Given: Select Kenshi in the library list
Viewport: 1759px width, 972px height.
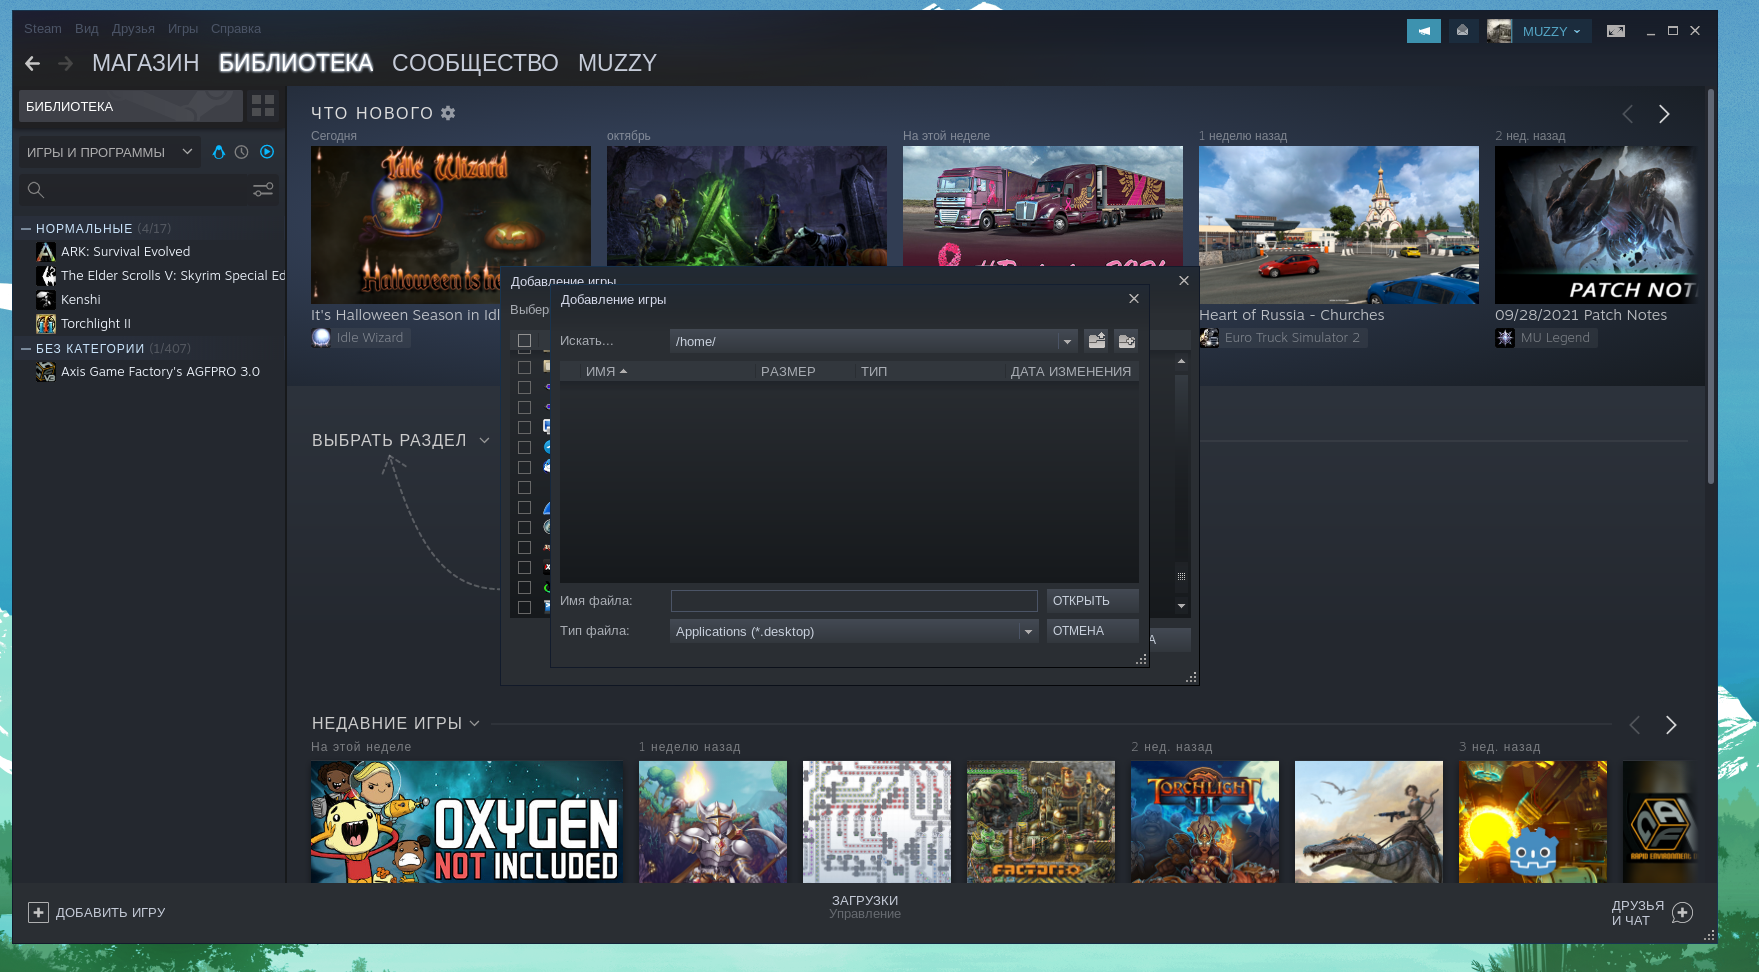Looking at the screenshot, I should click(80, 300).
